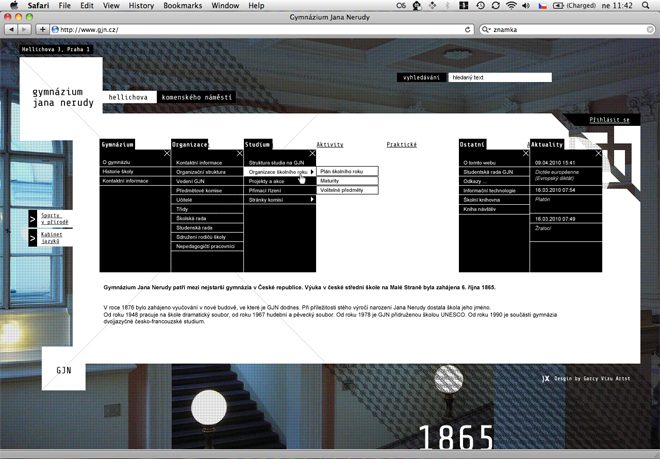
Task: Go back with Safari's back arrow
Action: pos(11,29)
